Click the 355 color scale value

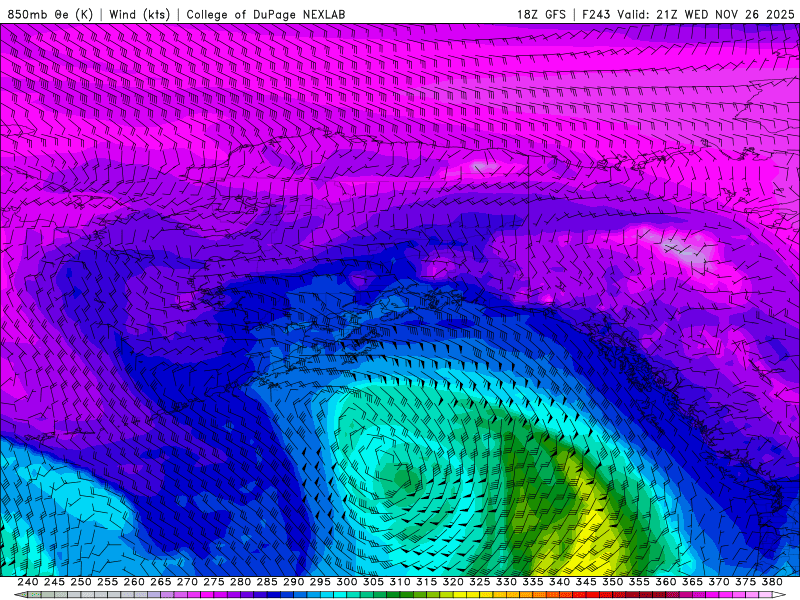point(639,582)
